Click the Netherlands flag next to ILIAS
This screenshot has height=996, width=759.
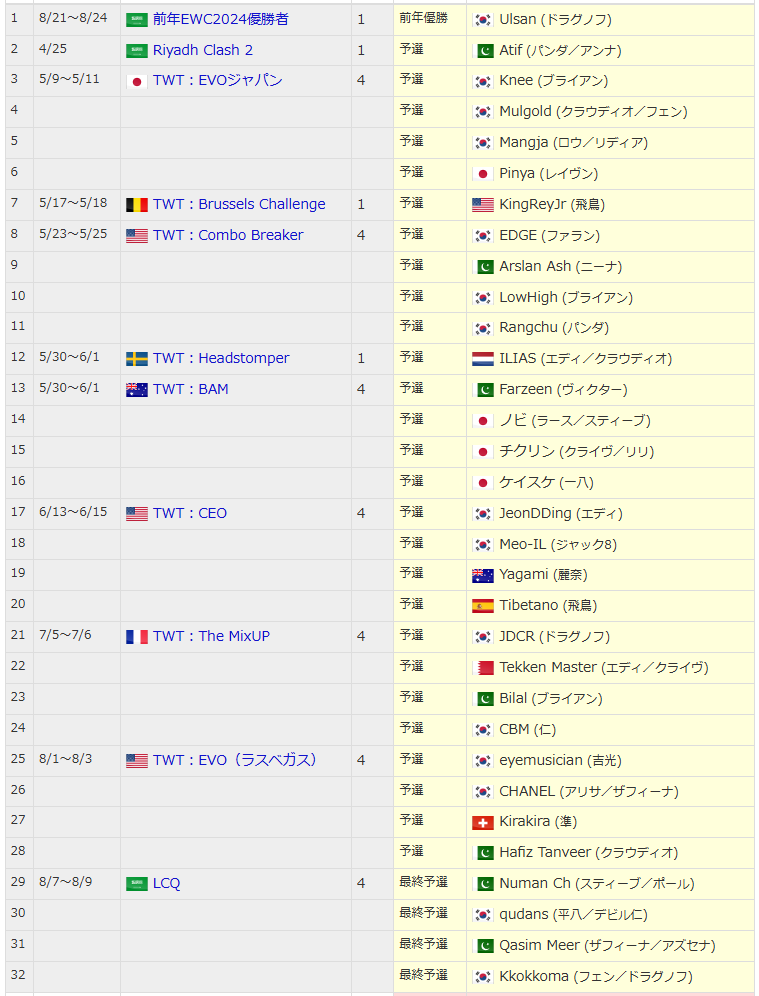click(483, 360)
